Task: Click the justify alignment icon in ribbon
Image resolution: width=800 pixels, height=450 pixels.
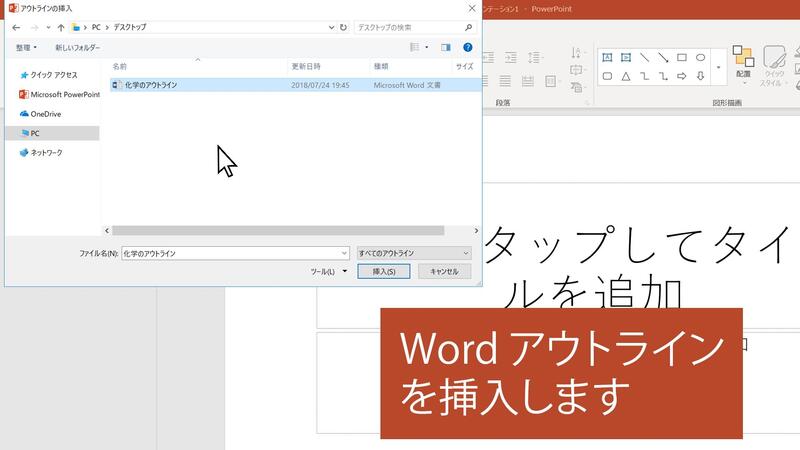Action: coord(505,81)
